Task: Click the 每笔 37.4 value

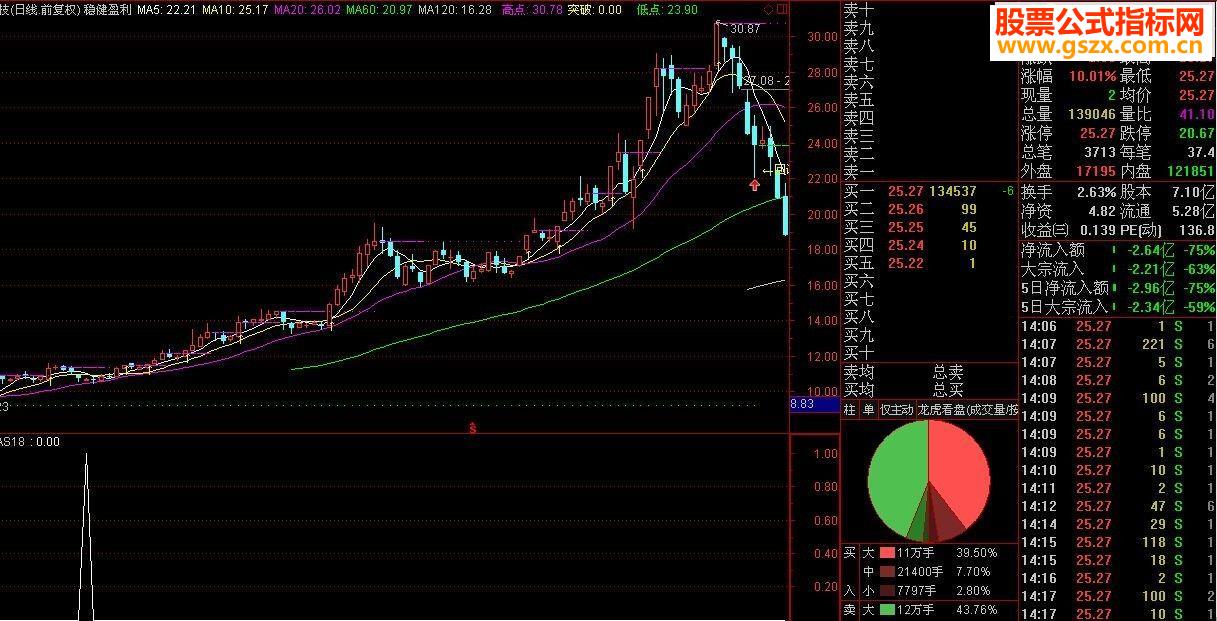Action: [1199, 153]
